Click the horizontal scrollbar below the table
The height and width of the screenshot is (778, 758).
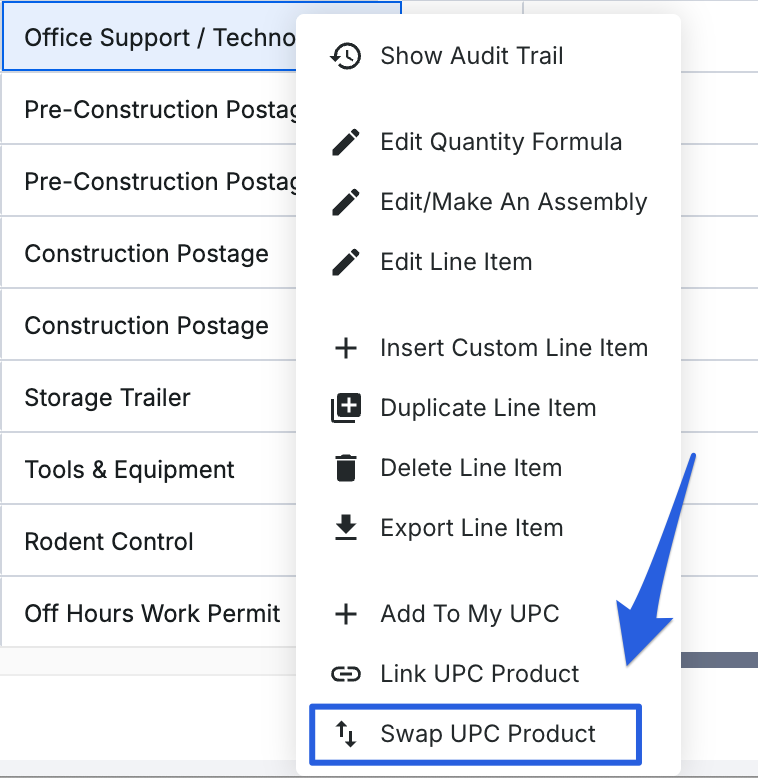(718, 660)
